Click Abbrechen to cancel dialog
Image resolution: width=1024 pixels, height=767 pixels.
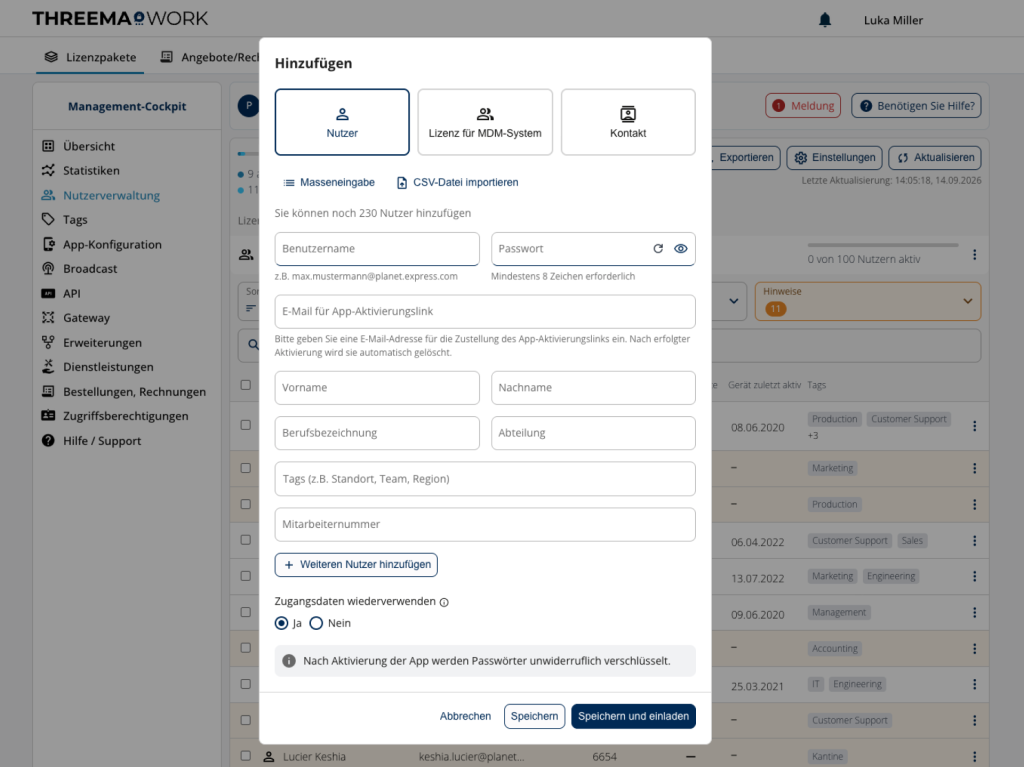pos(465,716)
